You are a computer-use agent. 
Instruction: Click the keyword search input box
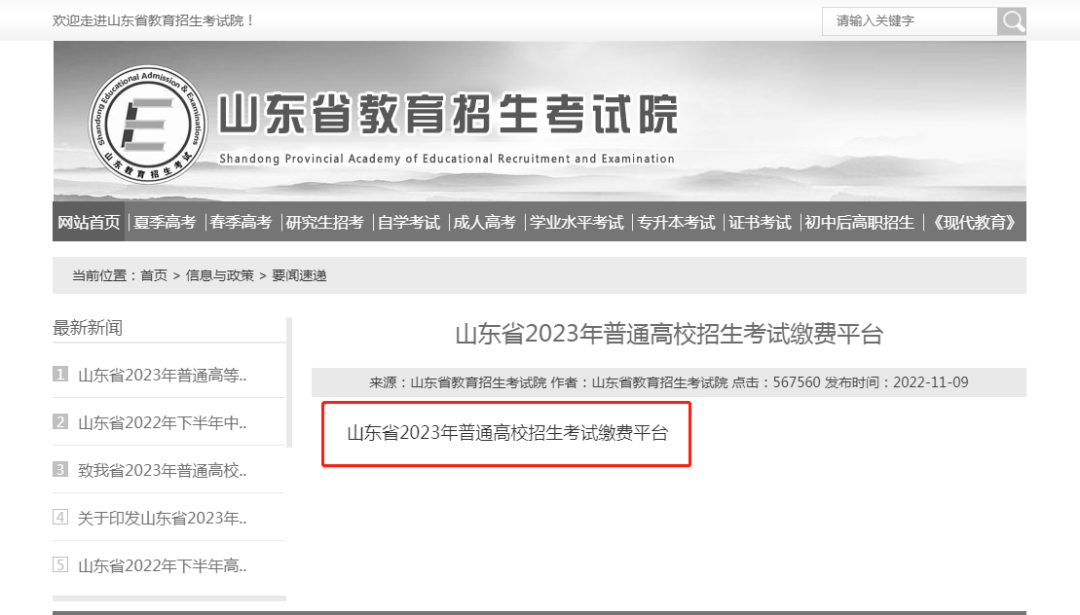coord(910,20)
